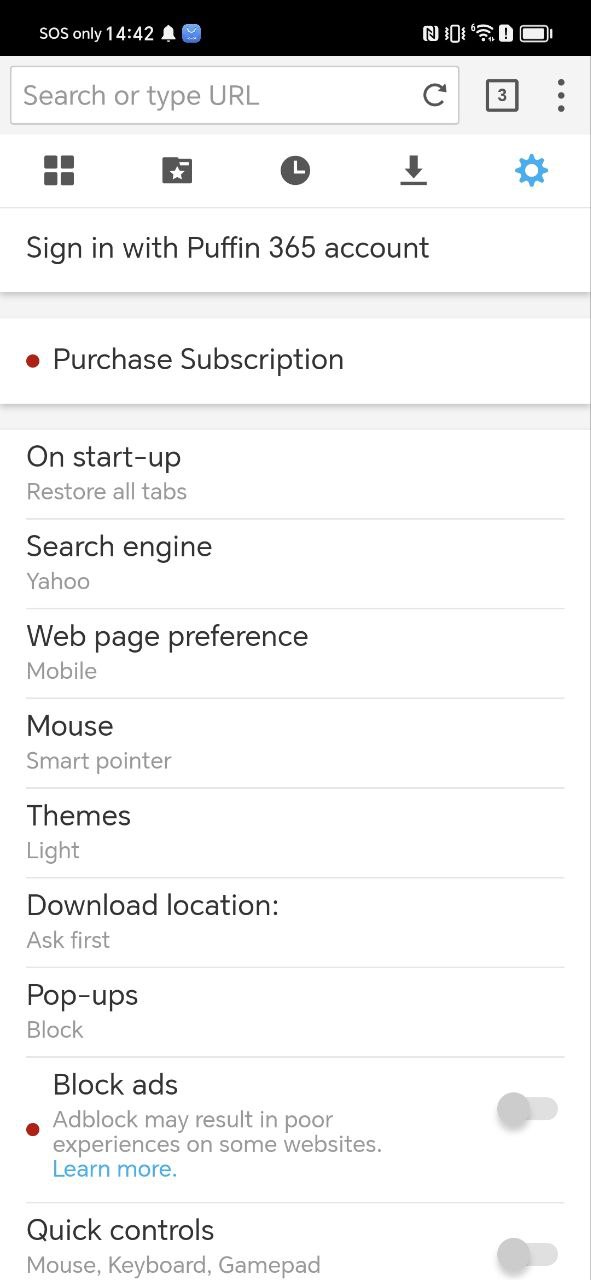Open the Themes setting
This screenshot has height=1280, width=591.
click(x=295, y=833)
